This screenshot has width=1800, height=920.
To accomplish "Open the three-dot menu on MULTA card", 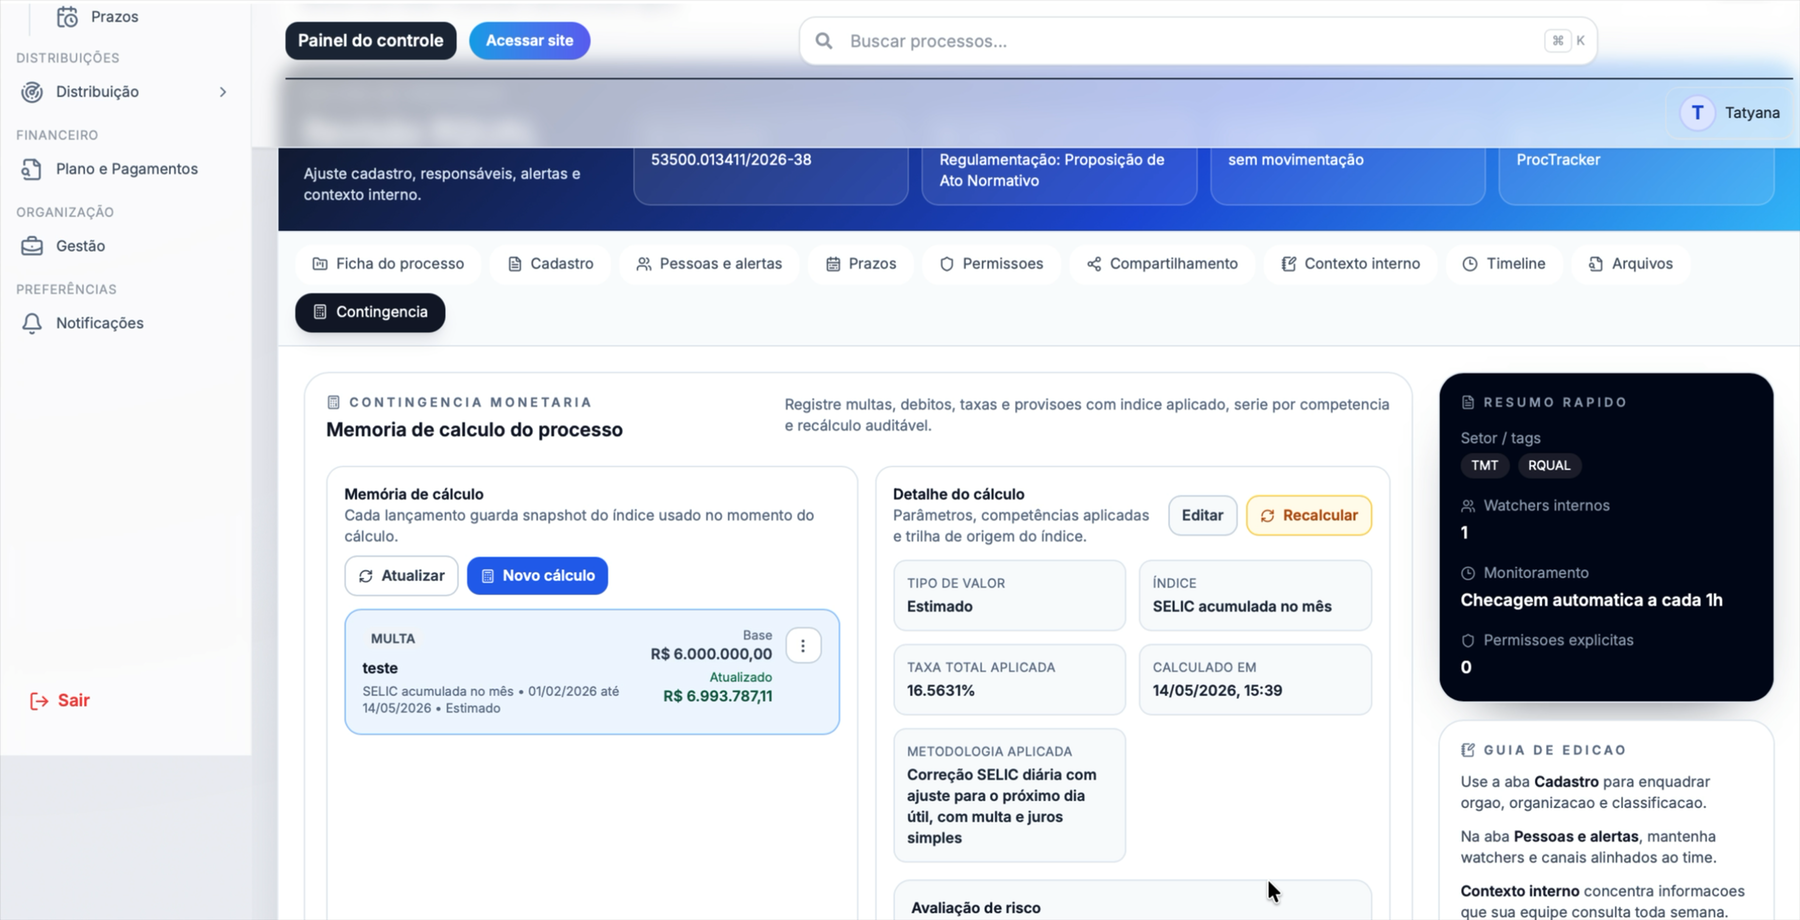I will 803,646.
